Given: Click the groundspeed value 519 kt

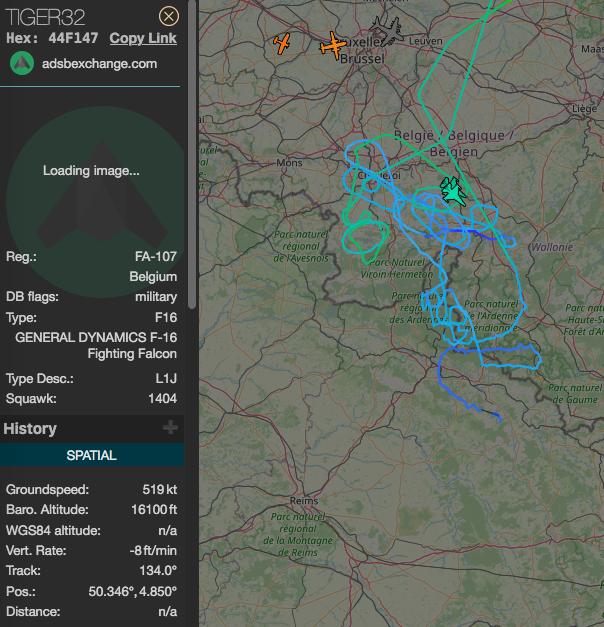Looking at the screenshot, I should click(x=160, y=489).
